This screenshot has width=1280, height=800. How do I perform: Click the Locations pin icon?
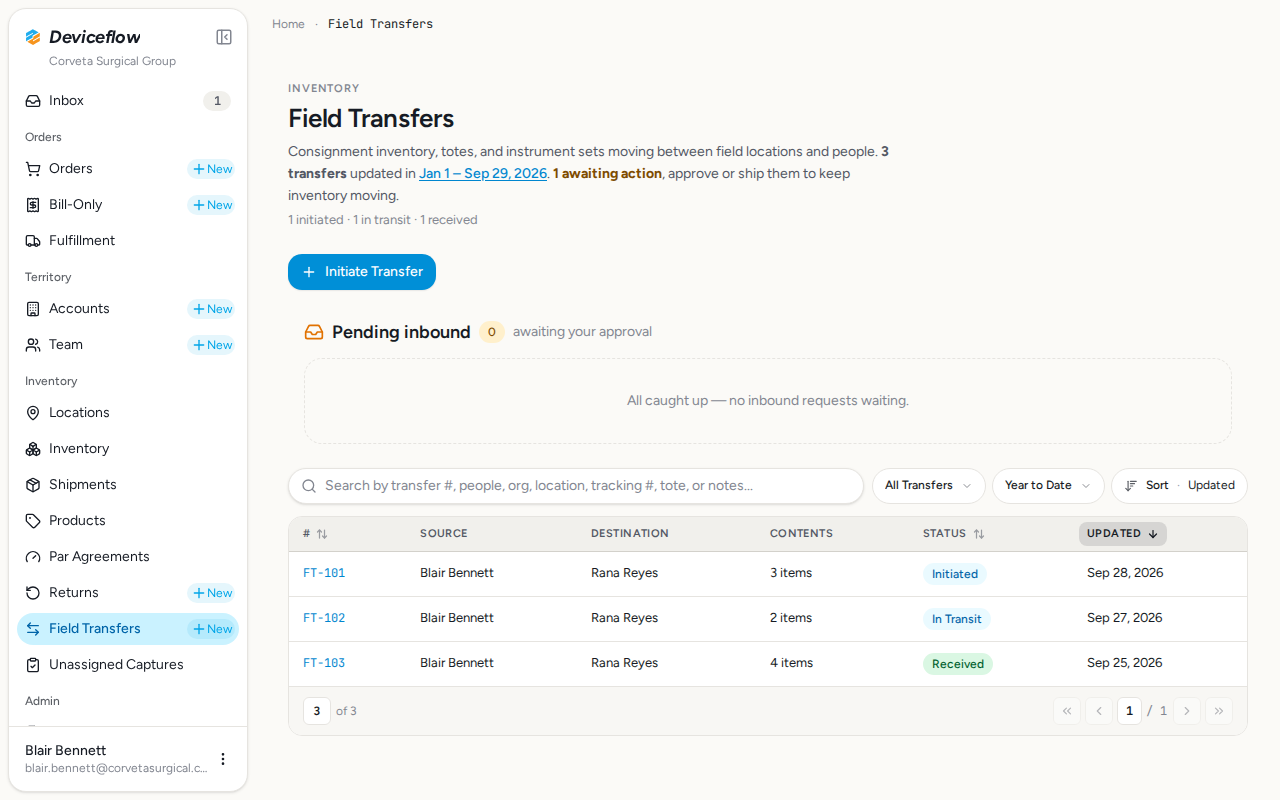coord(33,413)
